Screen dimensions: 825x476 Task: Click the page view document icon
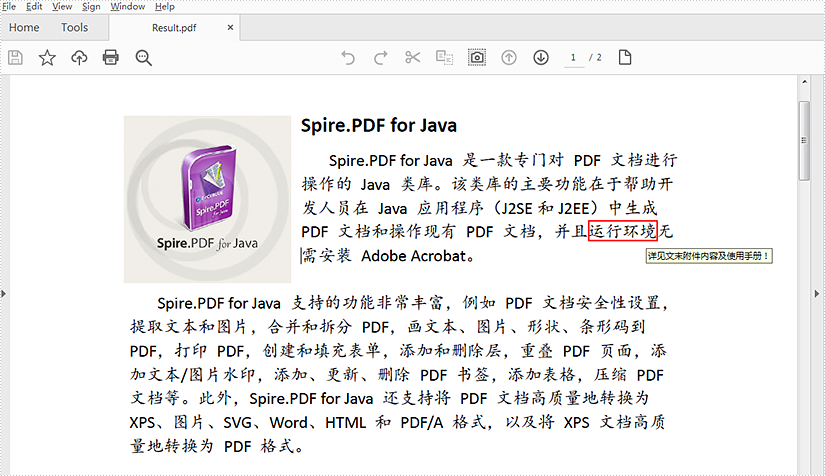625,57
